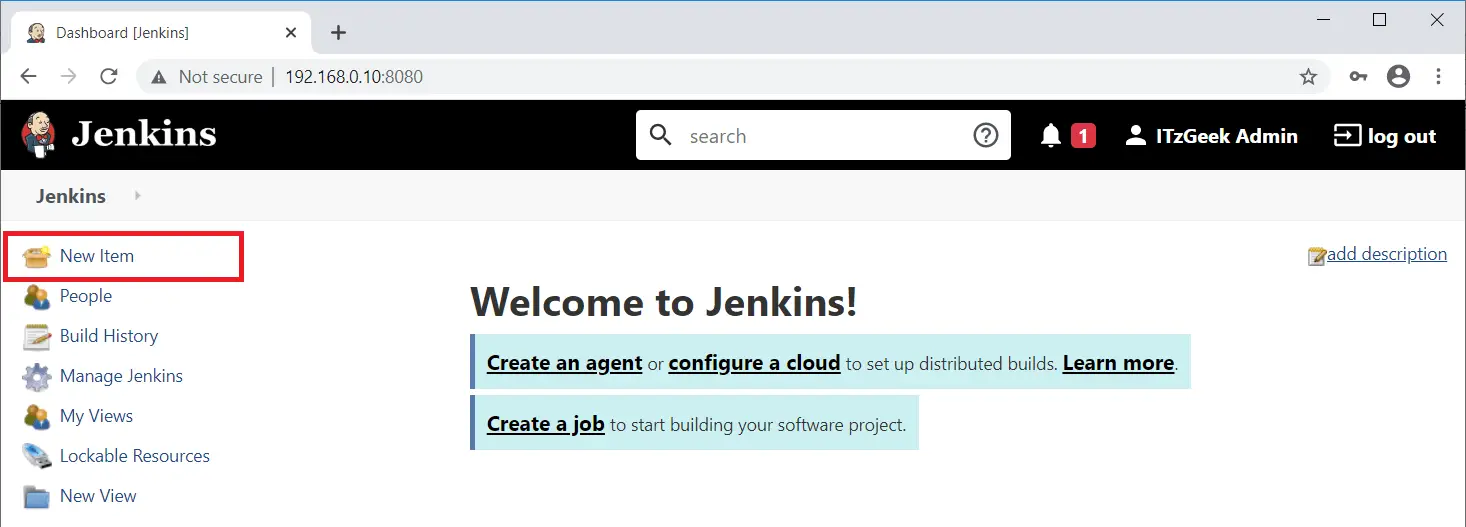Open the search help question mark icon
The width and height of the screenshot is (1466, 527).
click(986, 135)
